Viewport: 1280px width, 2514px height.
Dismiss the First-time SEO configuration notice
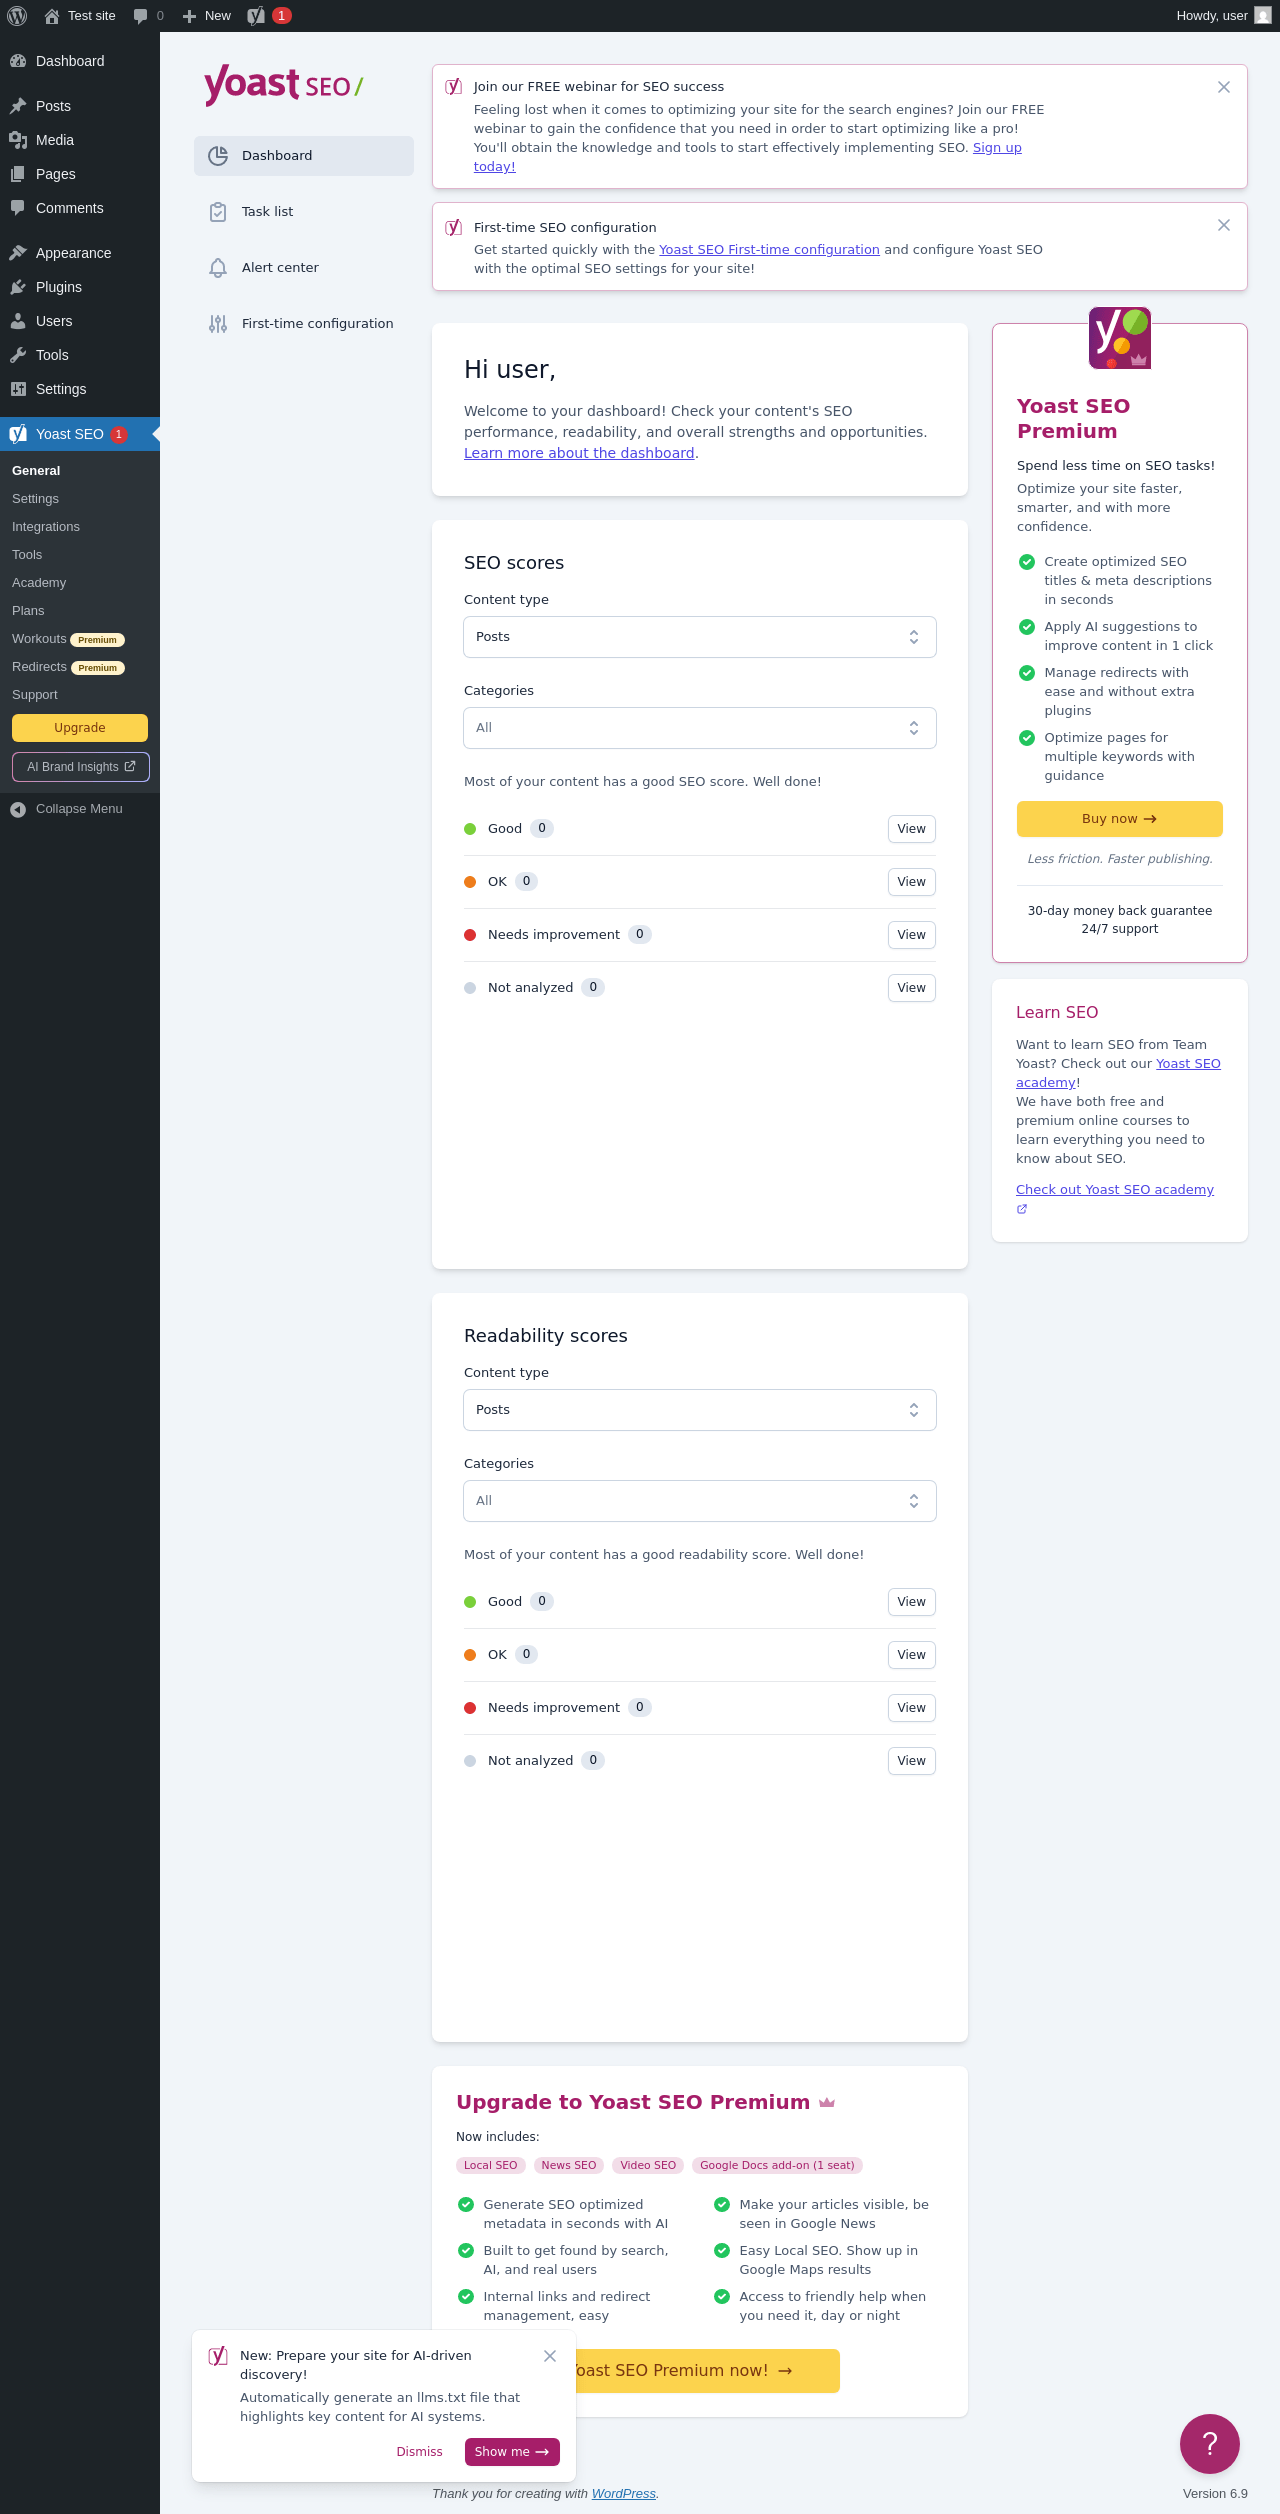click(1224, 225)
